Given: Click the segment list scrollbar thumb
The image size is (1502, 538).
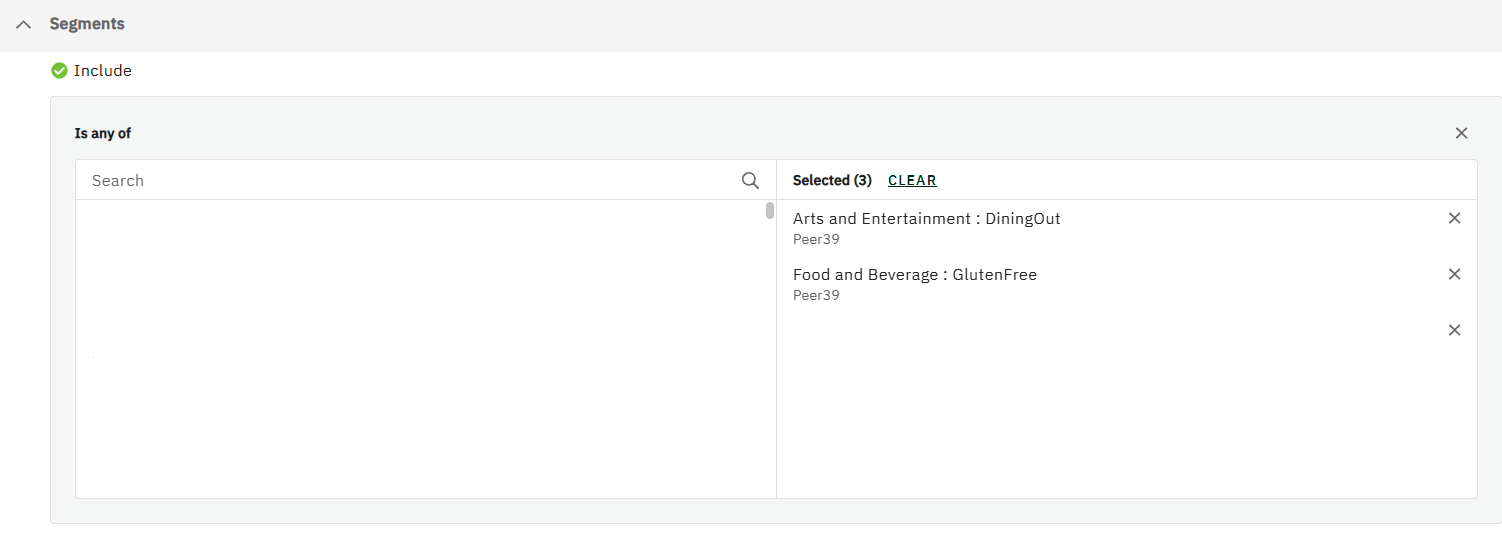Looking at the screenshot, I should tap(770, 210).
